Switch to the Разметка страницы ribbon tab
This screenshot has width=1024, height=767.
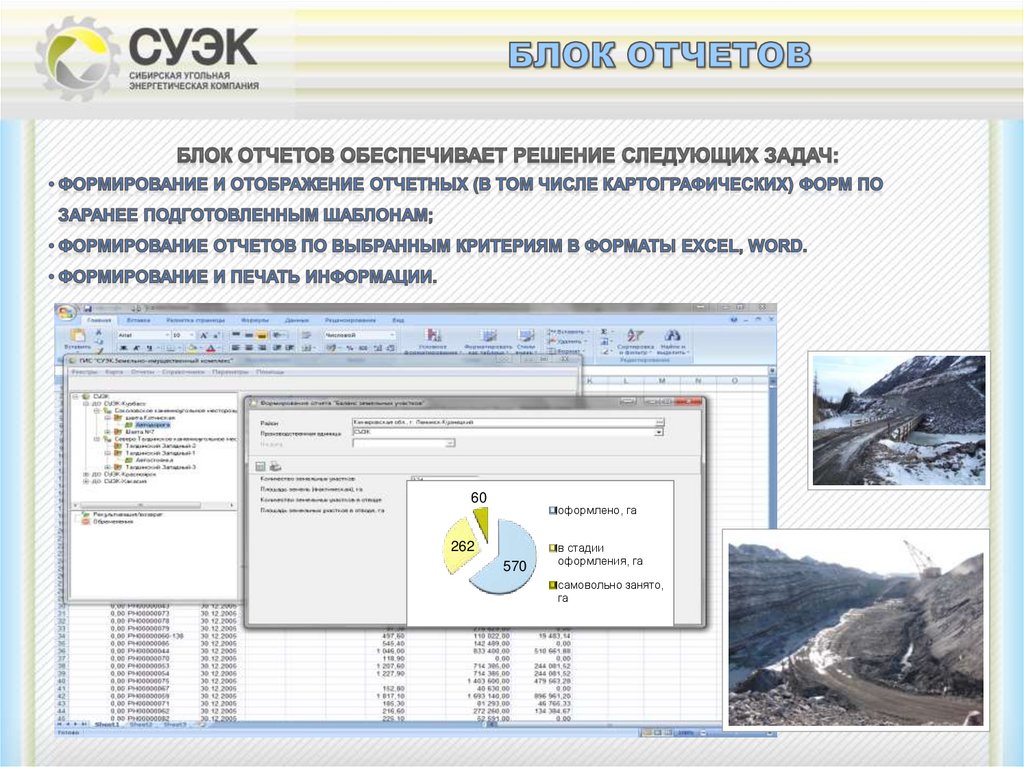tap(195, 320)
